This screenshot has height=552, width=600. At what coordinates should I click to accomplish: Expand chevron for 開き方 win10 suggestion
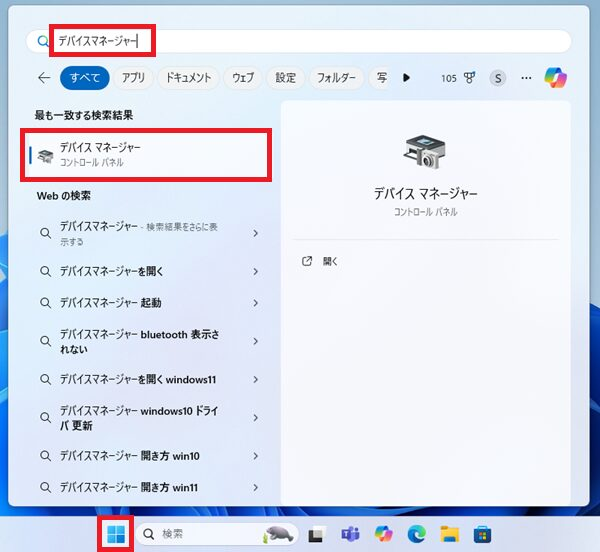[256, 456]
